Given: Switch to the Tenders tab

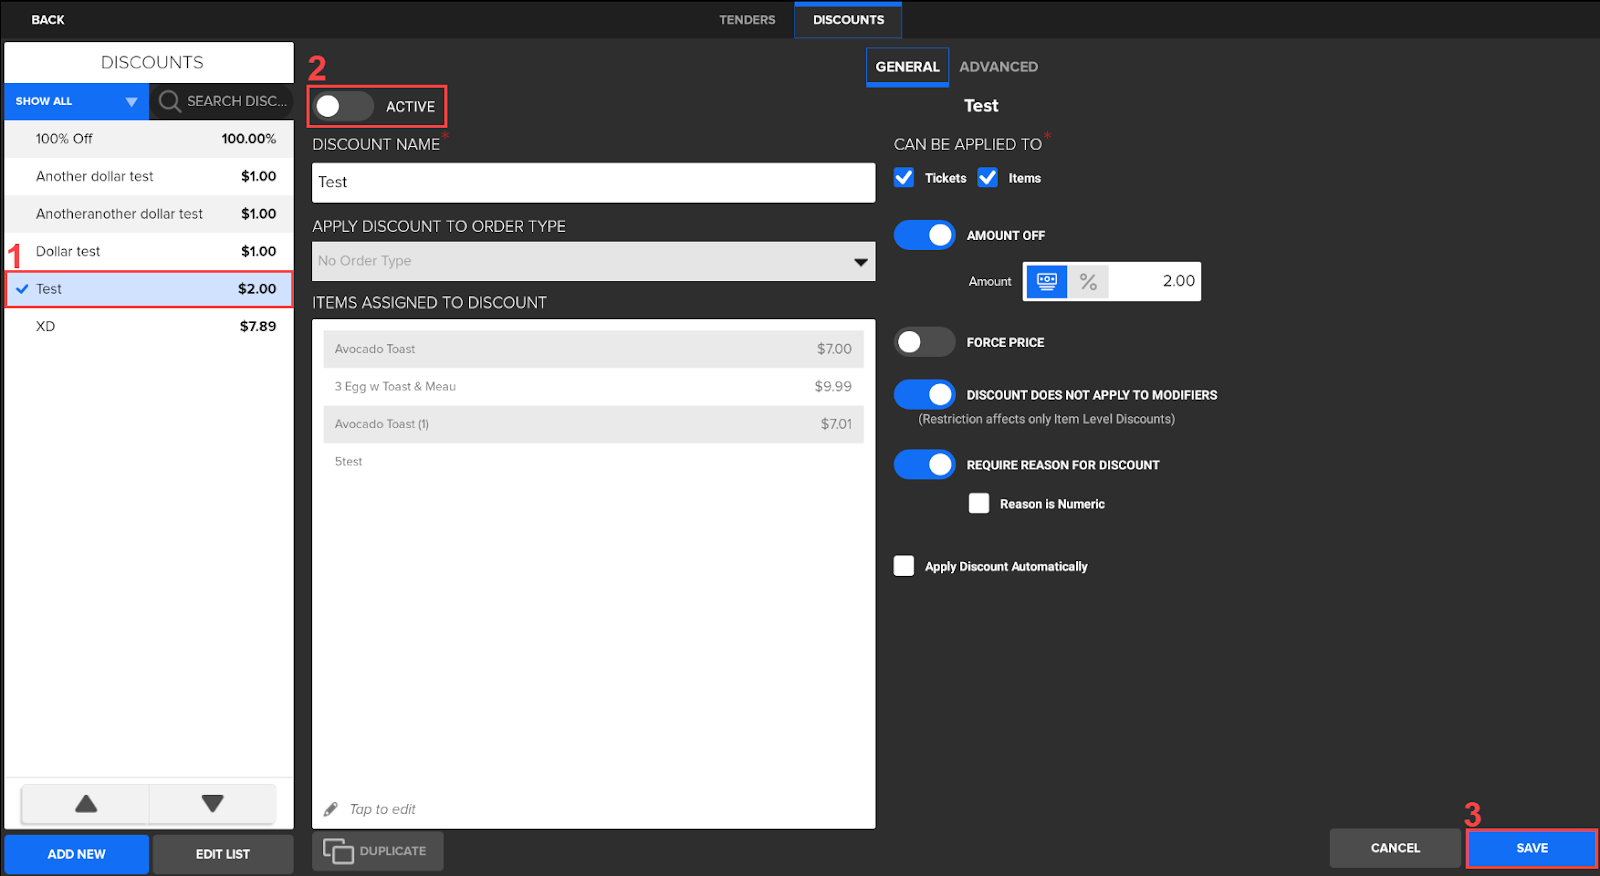Looking at the screenshot, I should click(747, 20).
